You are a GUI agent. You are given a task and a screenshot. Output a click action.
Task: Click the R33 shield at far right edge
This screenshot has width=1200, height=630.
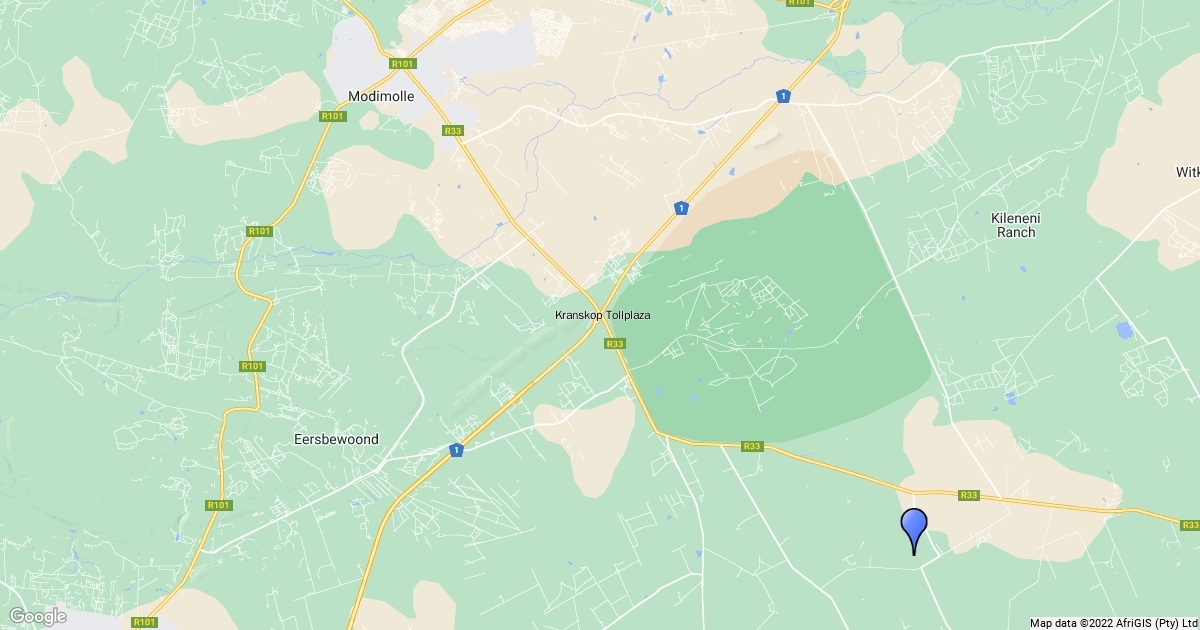click(1189, 525)
